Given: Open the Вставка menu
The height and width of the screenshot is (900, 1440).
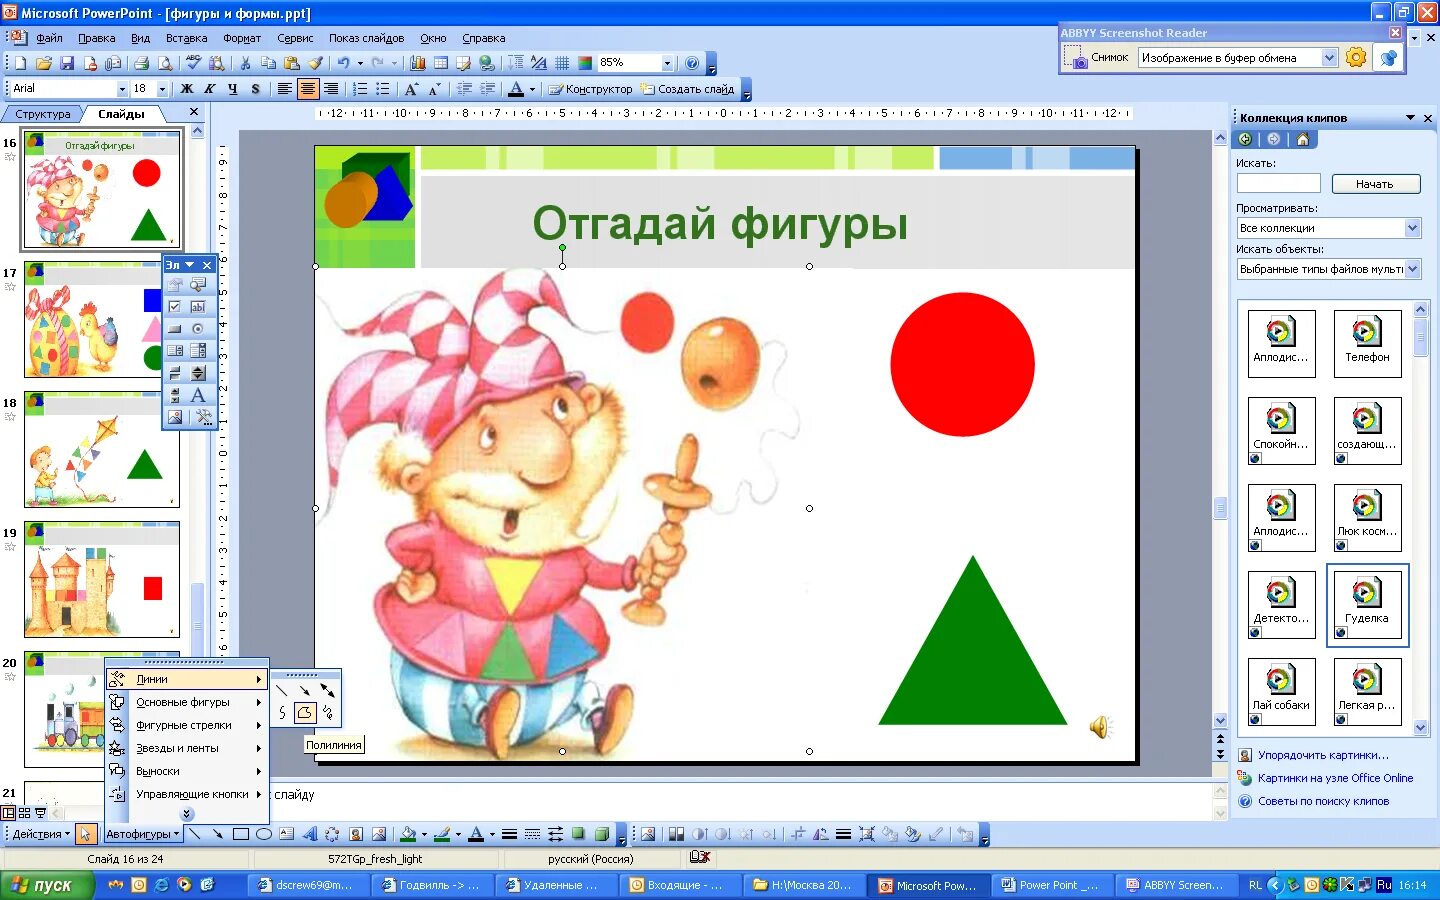Looking at the screenshot, I should (186, 38).
